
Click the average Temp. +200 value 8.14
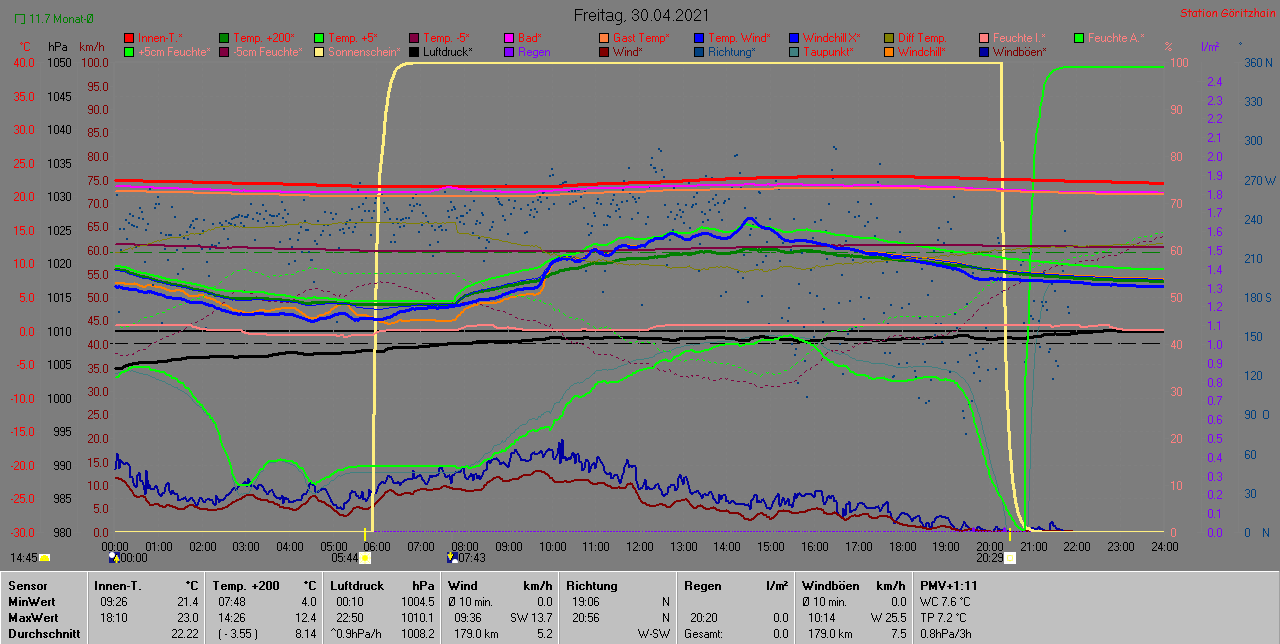click(x=306, y=634)
